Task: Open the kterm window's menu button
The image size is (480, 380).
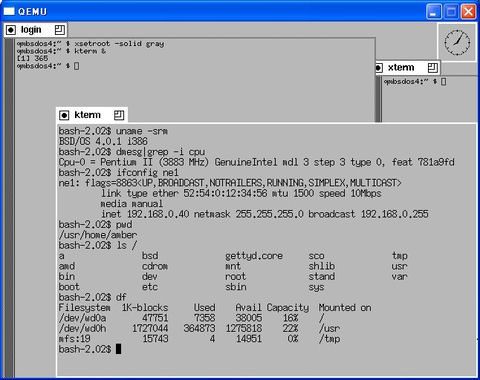Action: 64,115
